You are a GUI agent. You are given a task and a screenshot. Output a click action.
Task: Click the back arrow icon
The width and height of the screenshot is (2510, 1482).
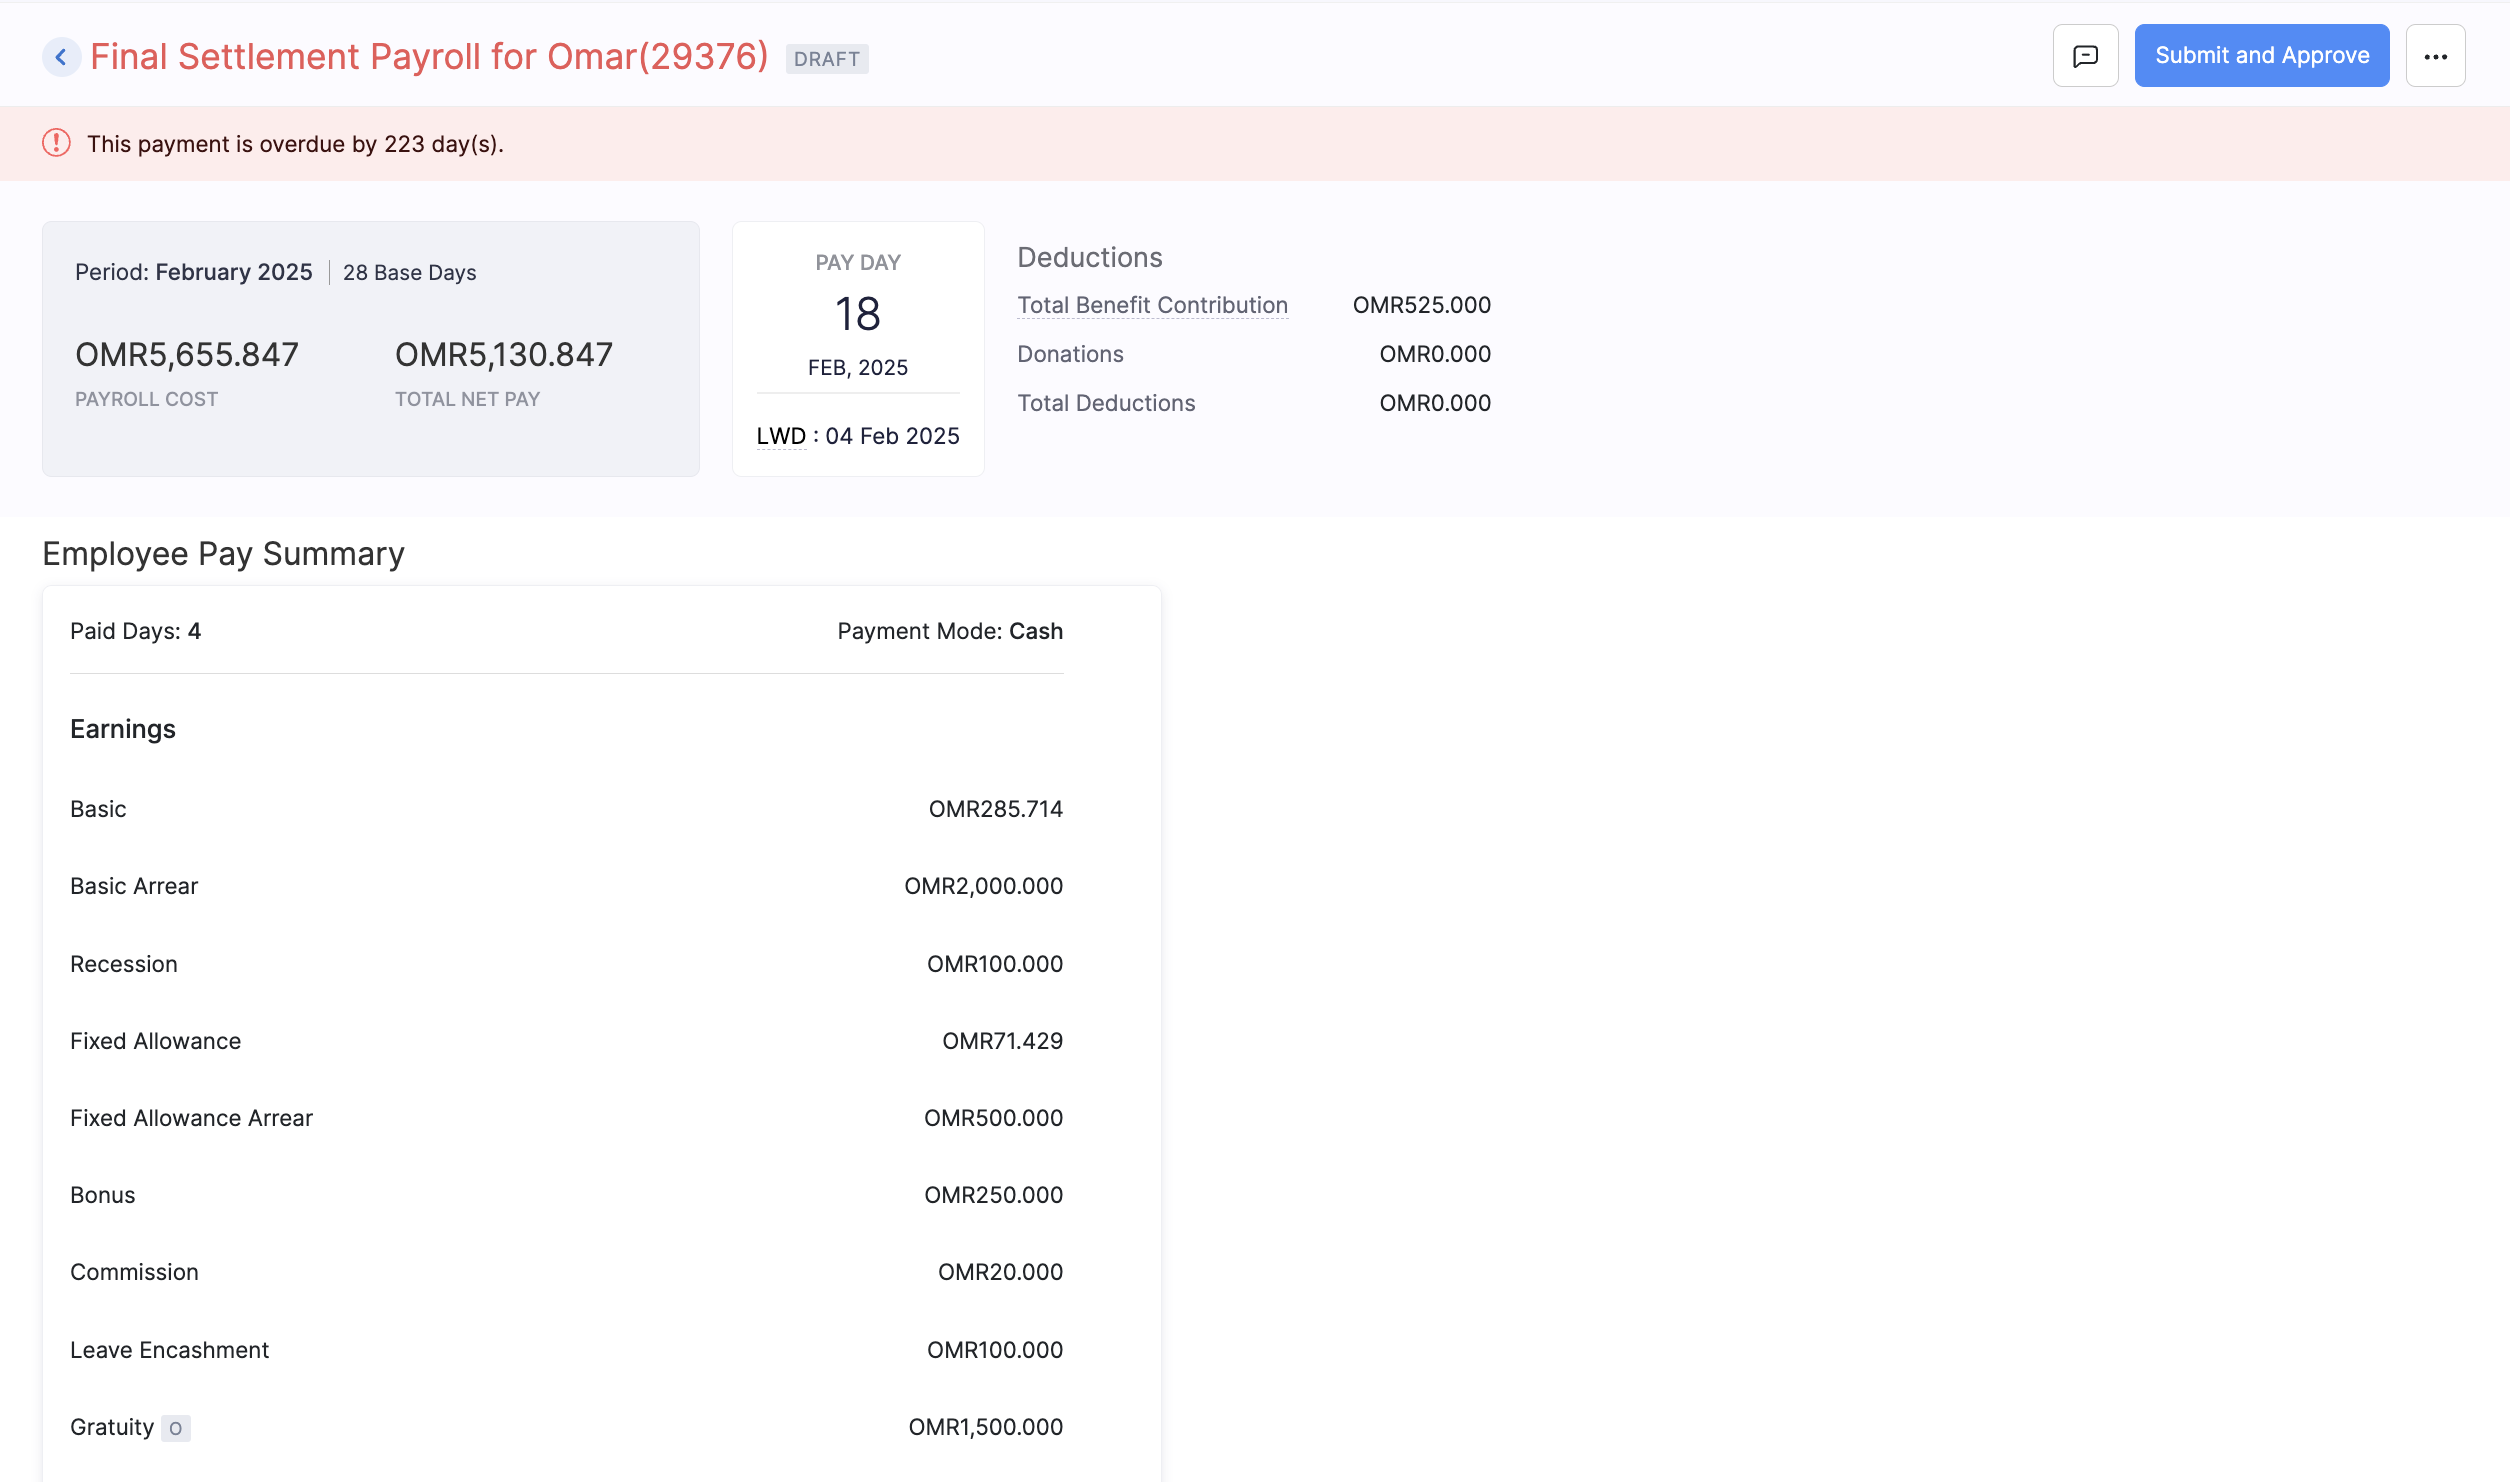coord(61,57)
